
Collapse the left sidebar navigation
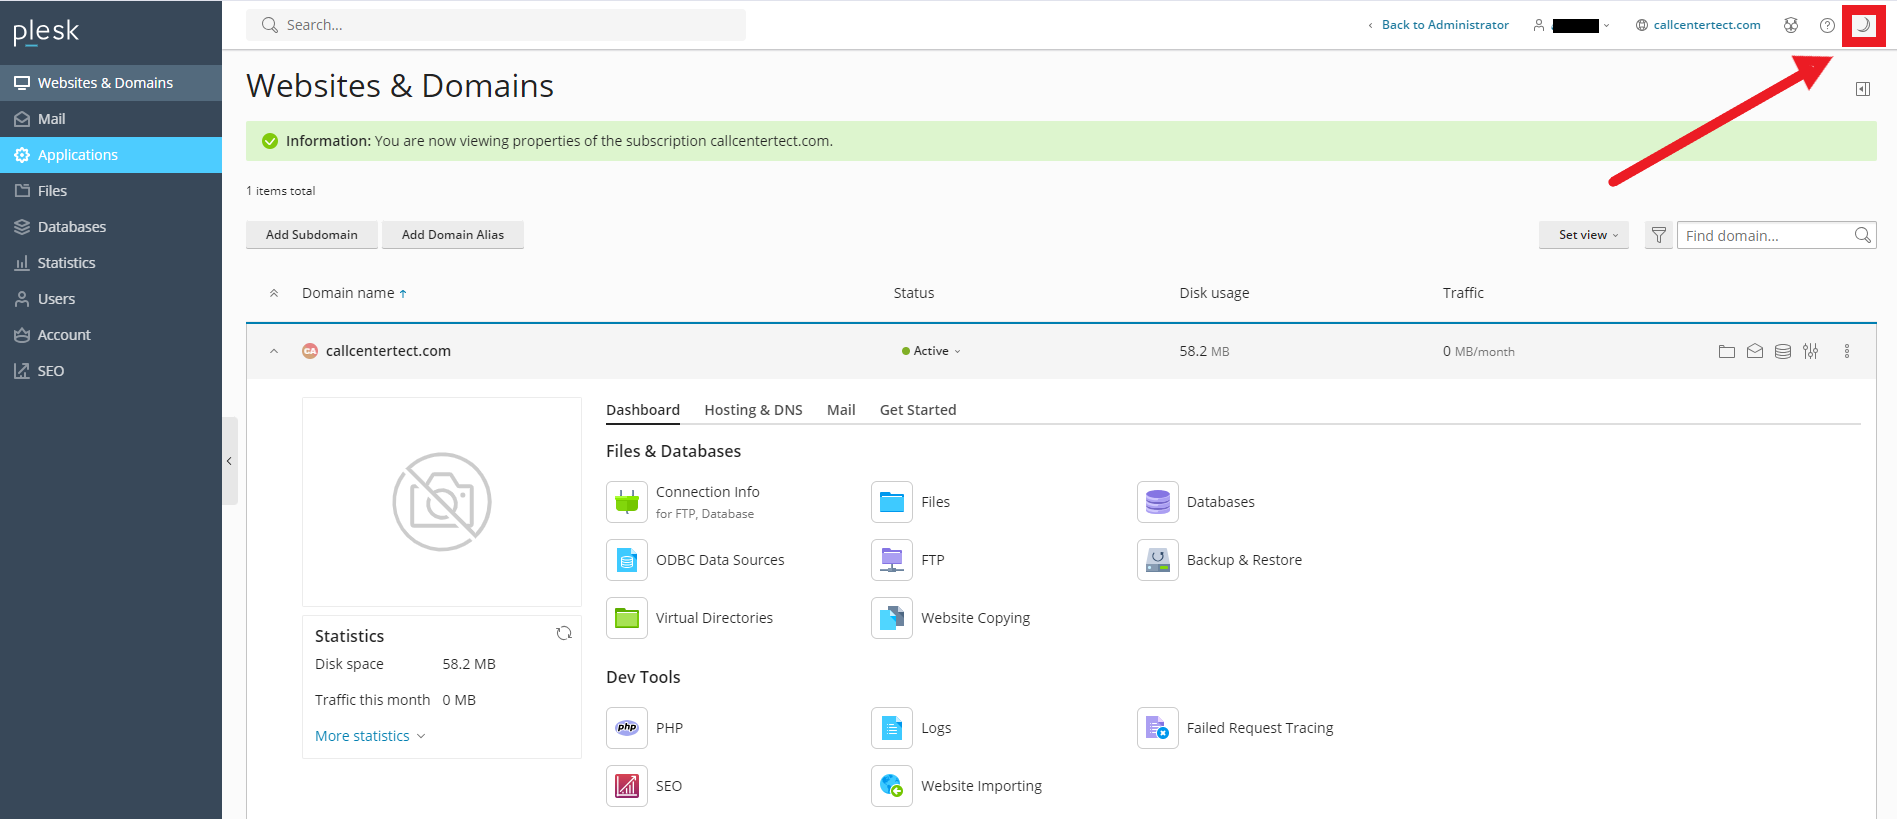[229, 461]
